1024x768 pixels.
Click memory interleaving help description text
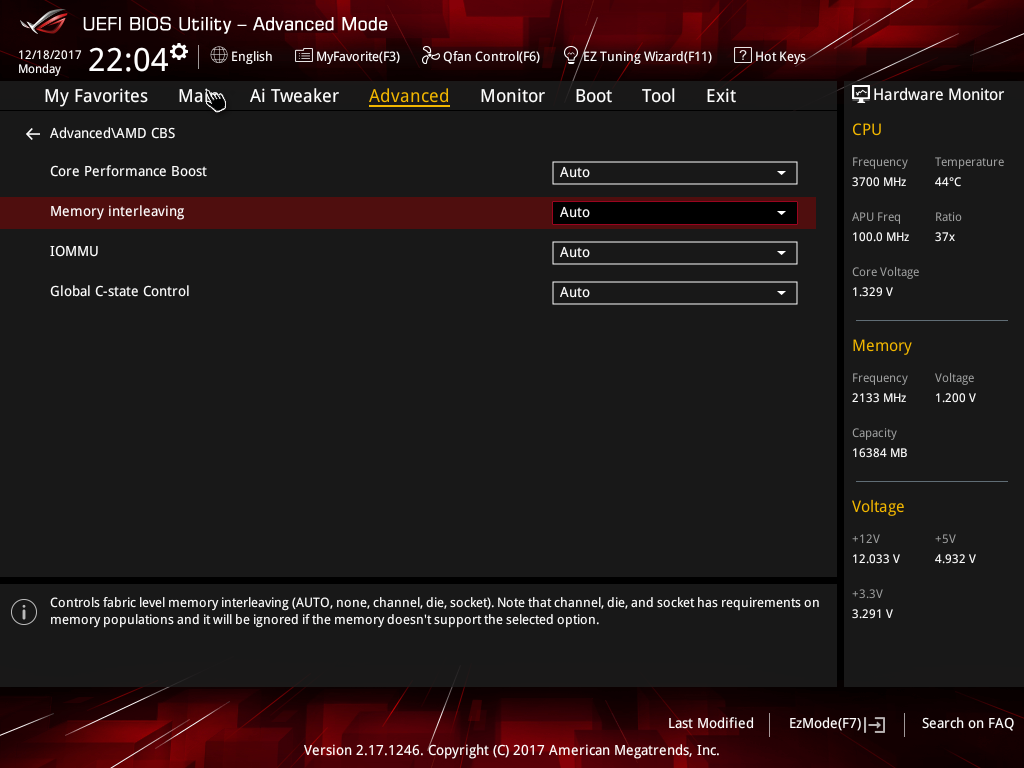(x=434, y=611)
